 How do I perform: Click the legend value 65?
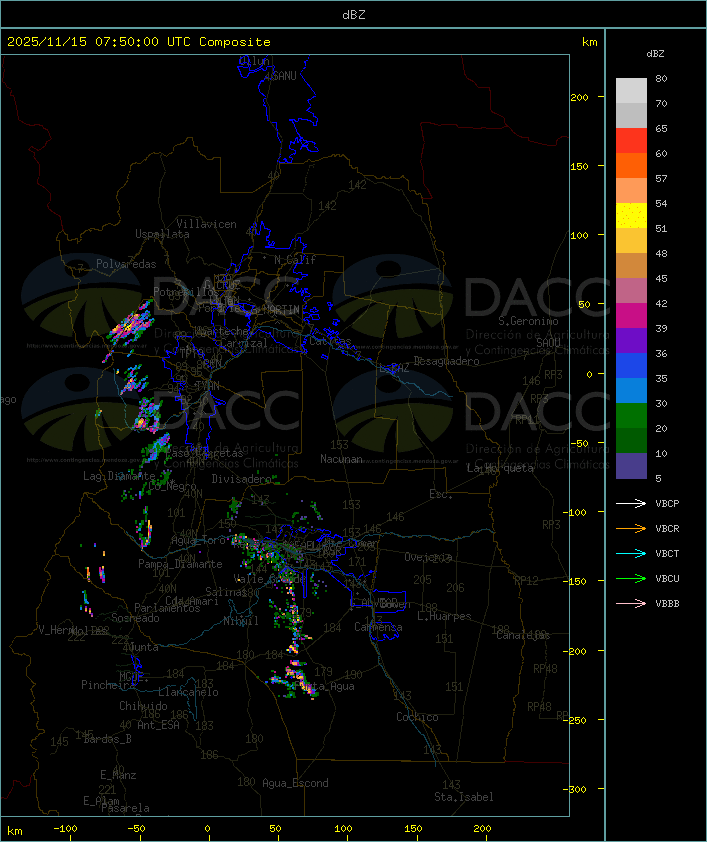click(661, 128)
